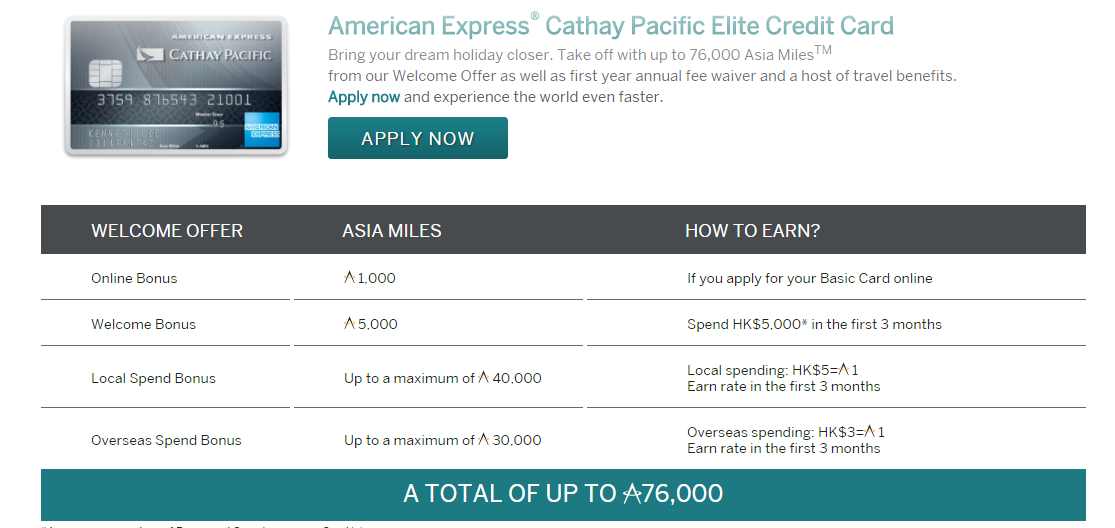Click the Cathay Pacific brushwing logo on card
The height and width of the screenshot is (528, 1115).
(x=150, y=54)
